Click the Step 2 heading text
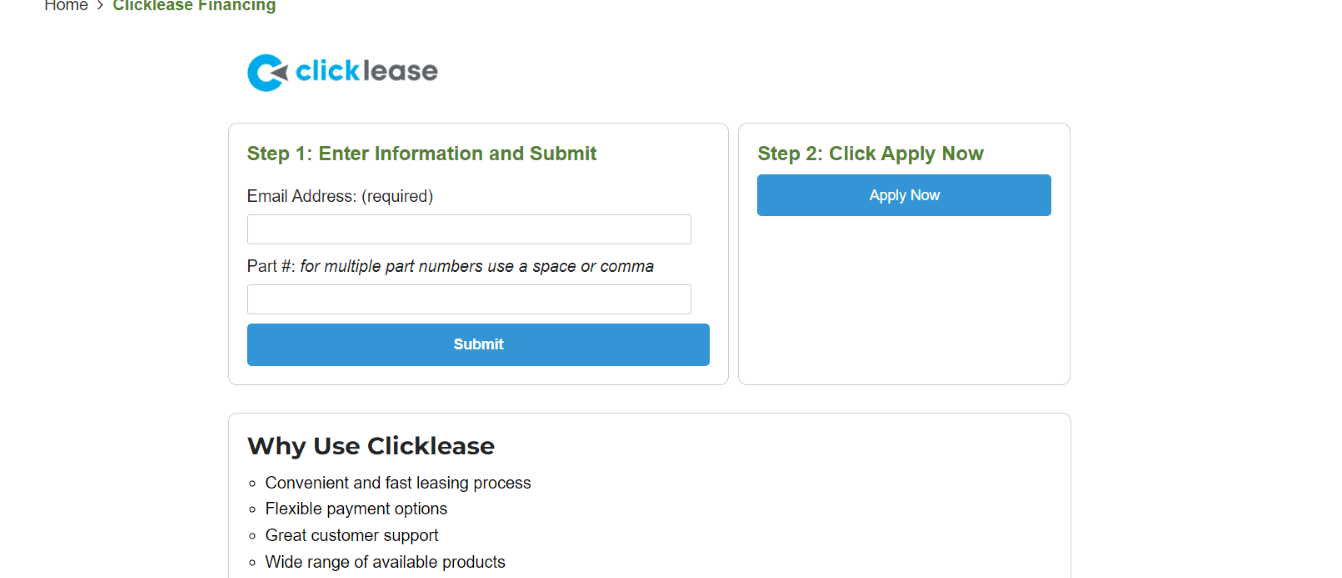Screen dimensions: 1342x578 870,153
